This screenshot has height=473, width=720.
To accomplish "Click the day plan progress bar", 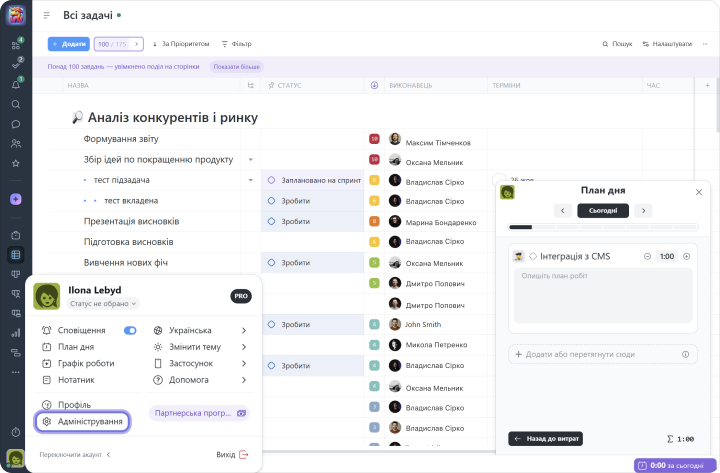I will [602, 227].
